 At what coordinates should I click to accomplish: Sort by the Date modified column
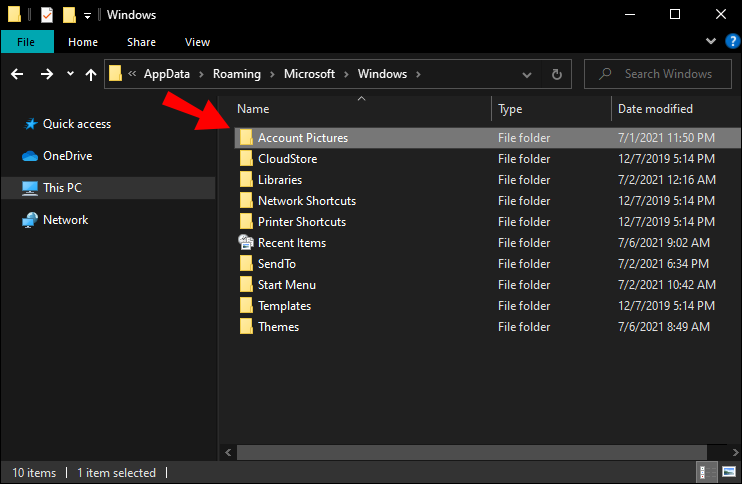(655, 109)
